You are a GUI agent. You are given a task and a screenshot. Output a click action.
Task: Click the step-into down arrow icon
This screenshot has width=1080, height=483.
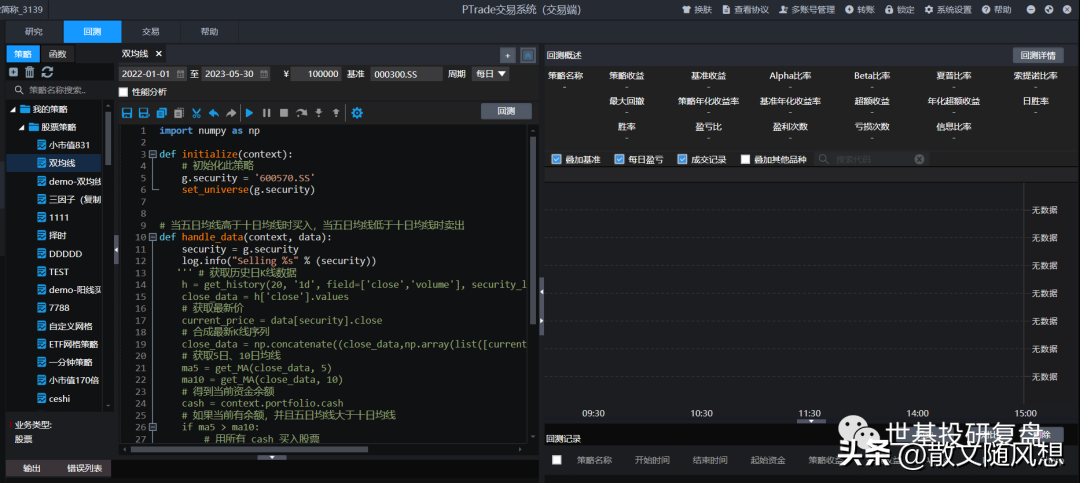[x=318, y=113]
